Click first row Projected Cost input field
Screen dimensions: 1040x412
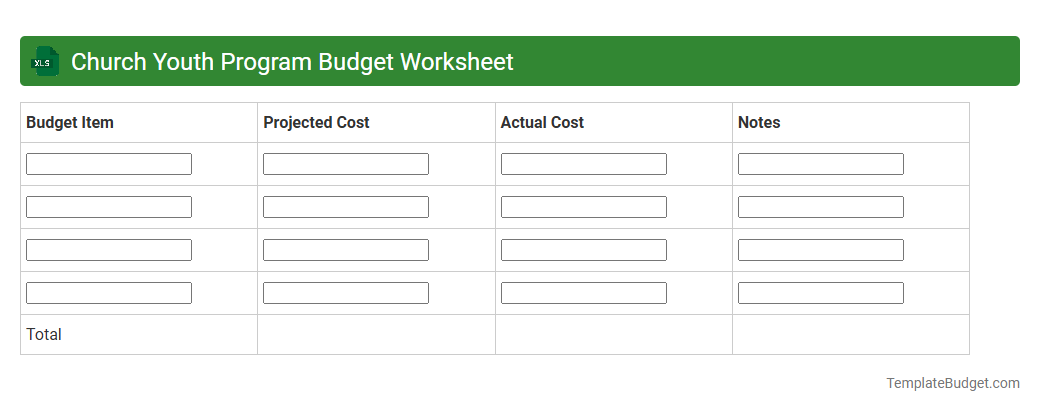point(346,164)
